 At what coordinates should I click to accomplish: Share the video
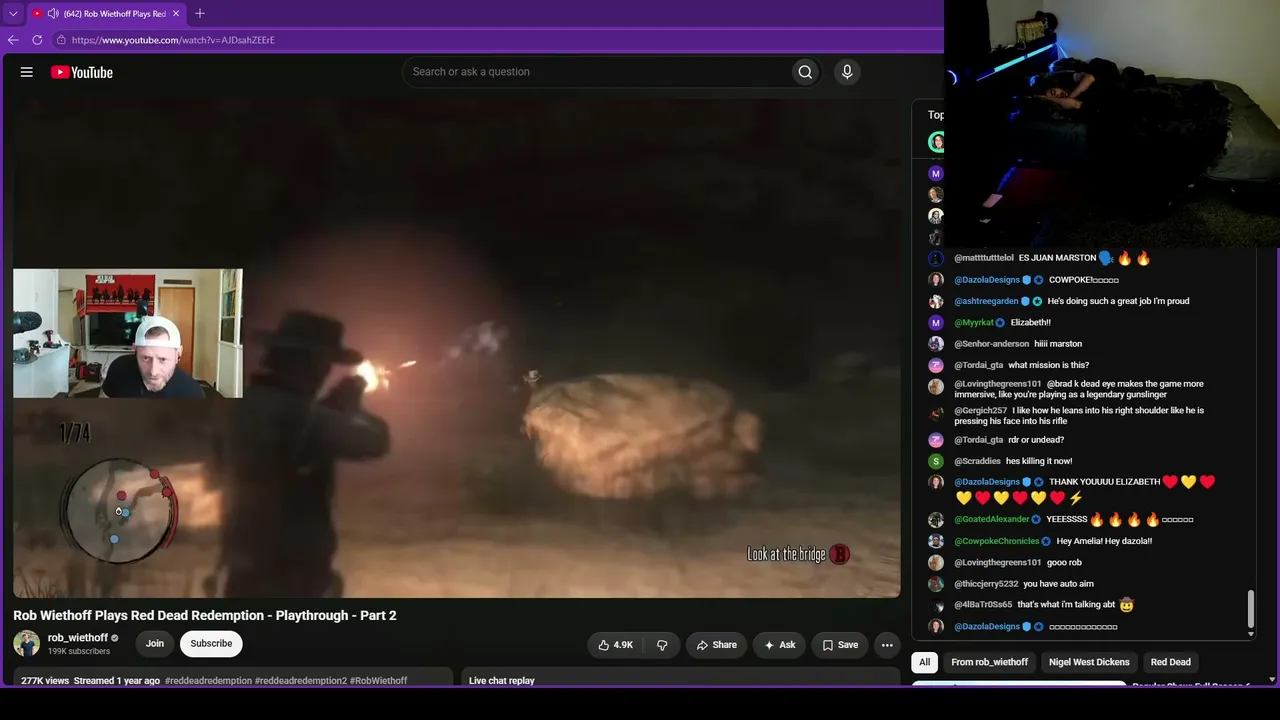pos(716,645)
